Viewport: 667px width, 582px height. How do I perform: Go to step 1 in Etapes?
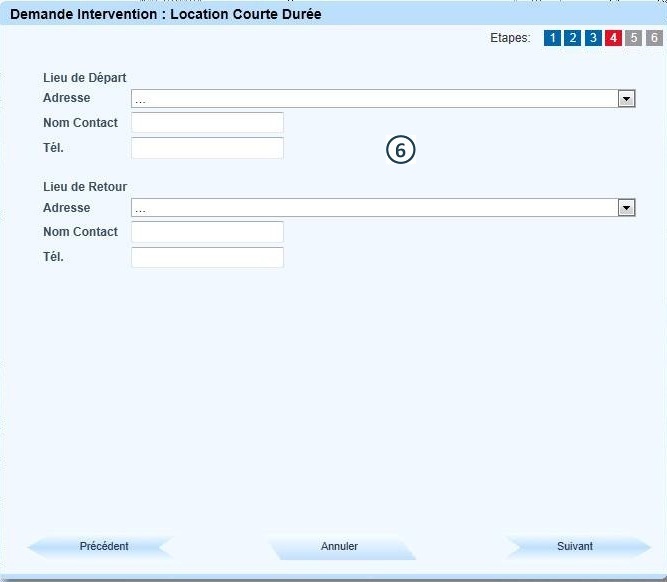[x=552, y=39]
